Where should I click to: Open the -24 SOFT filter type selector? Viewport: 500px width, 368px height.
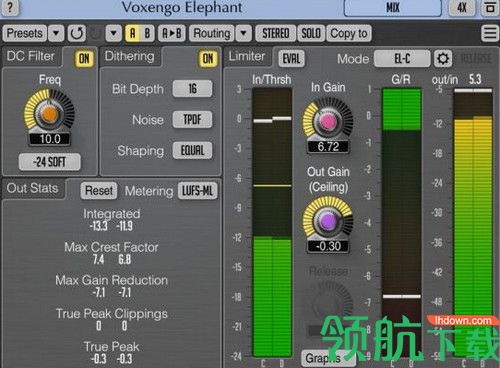[x=49, y=162]
